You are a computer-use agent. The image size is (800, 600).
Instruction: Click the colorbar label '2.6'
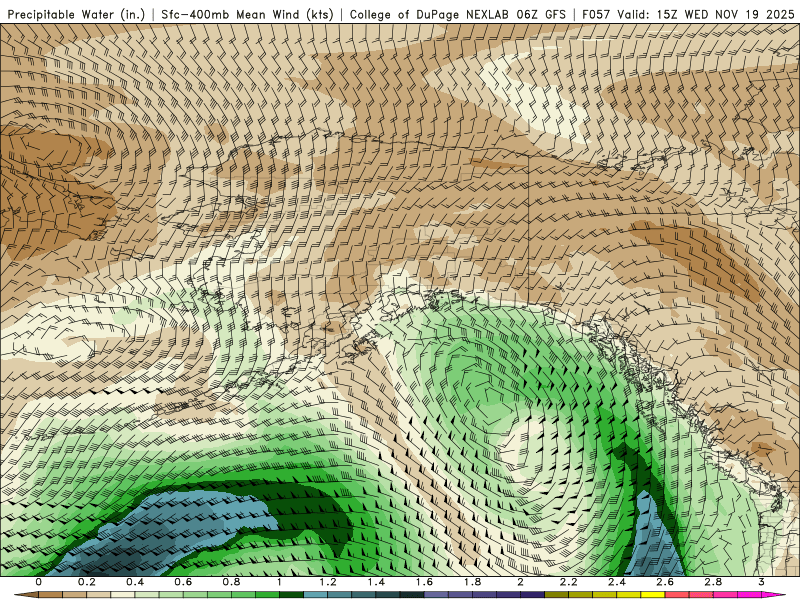click(x=665, y=582)
